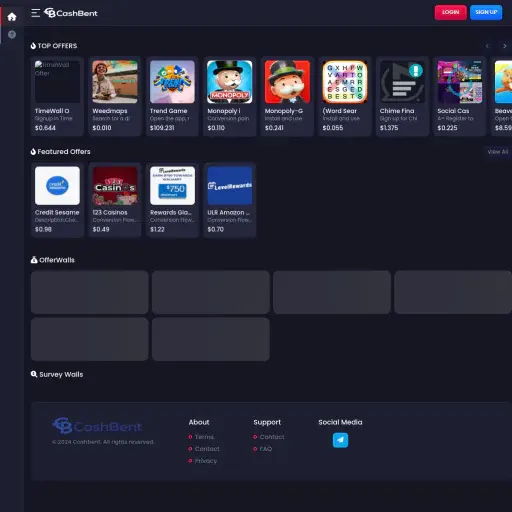Go to previous Top Offers with left arrow
The image size is (512, 512).
pyautogui.click(x=487, y=46)
